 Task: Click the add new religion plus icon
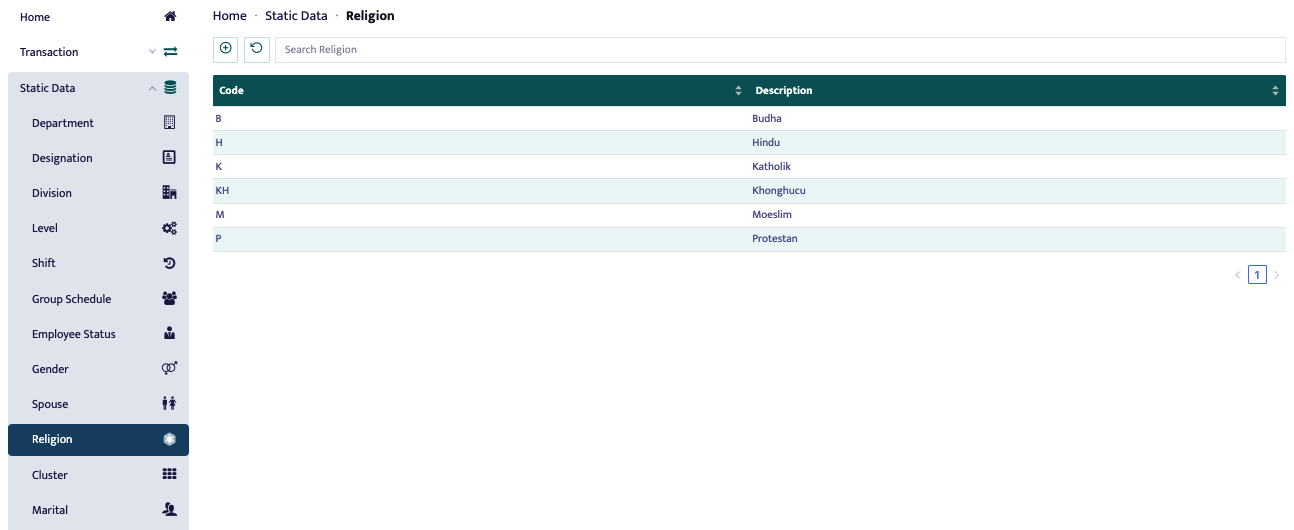coord(225,49)
